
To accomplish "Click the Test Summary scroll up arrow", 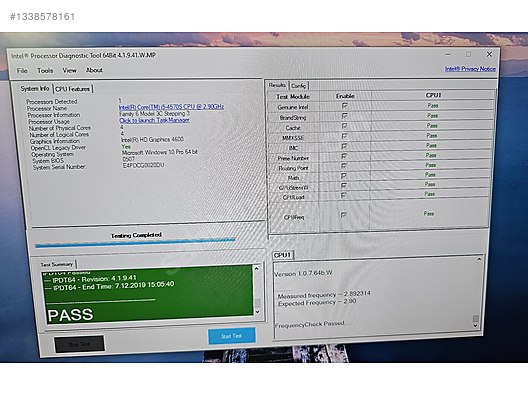I will click(x=257, y=269).
